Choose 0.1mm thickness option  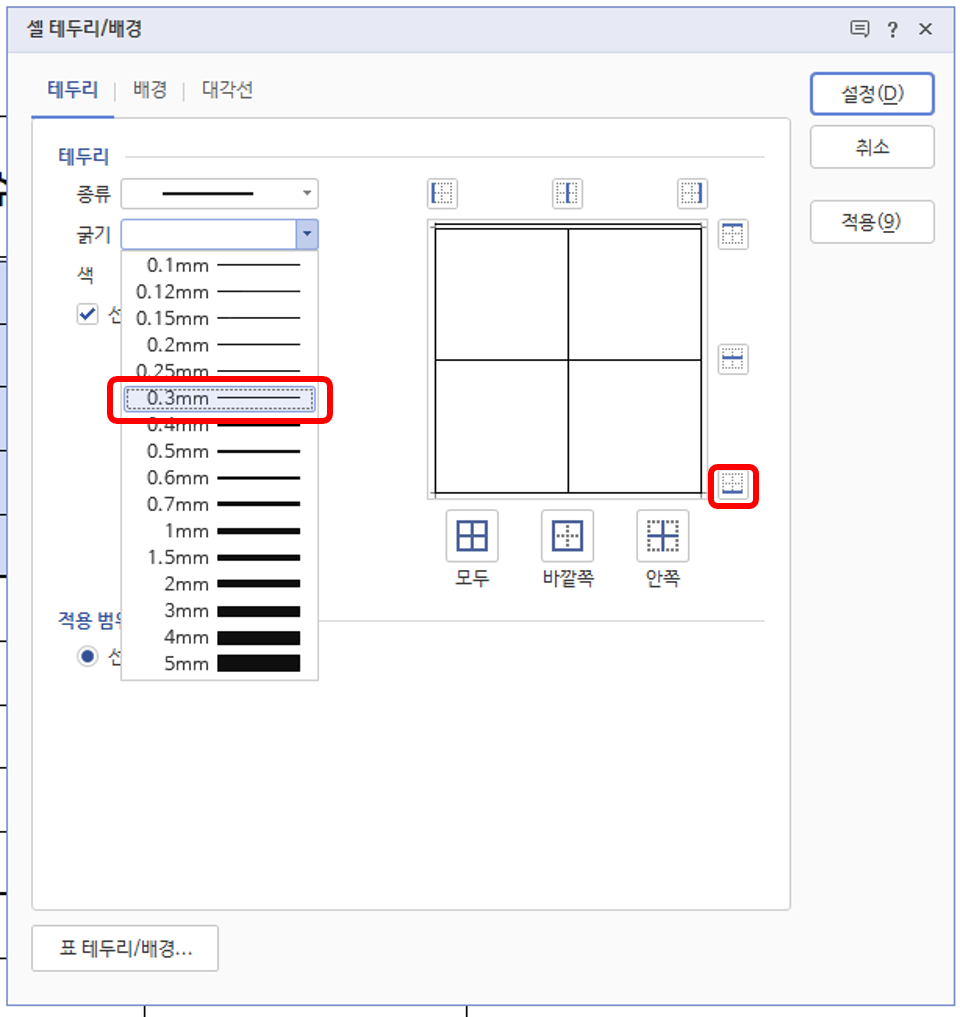pyautogui.click(x=220, y=265)
